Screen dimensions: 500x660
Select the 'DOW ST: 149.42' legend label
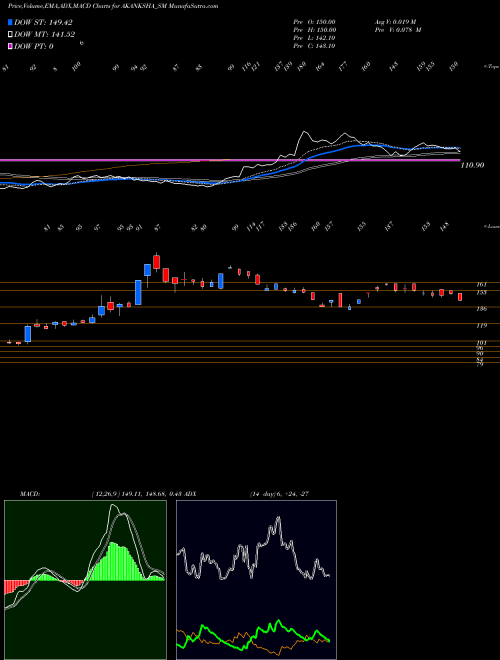(44, 22)
